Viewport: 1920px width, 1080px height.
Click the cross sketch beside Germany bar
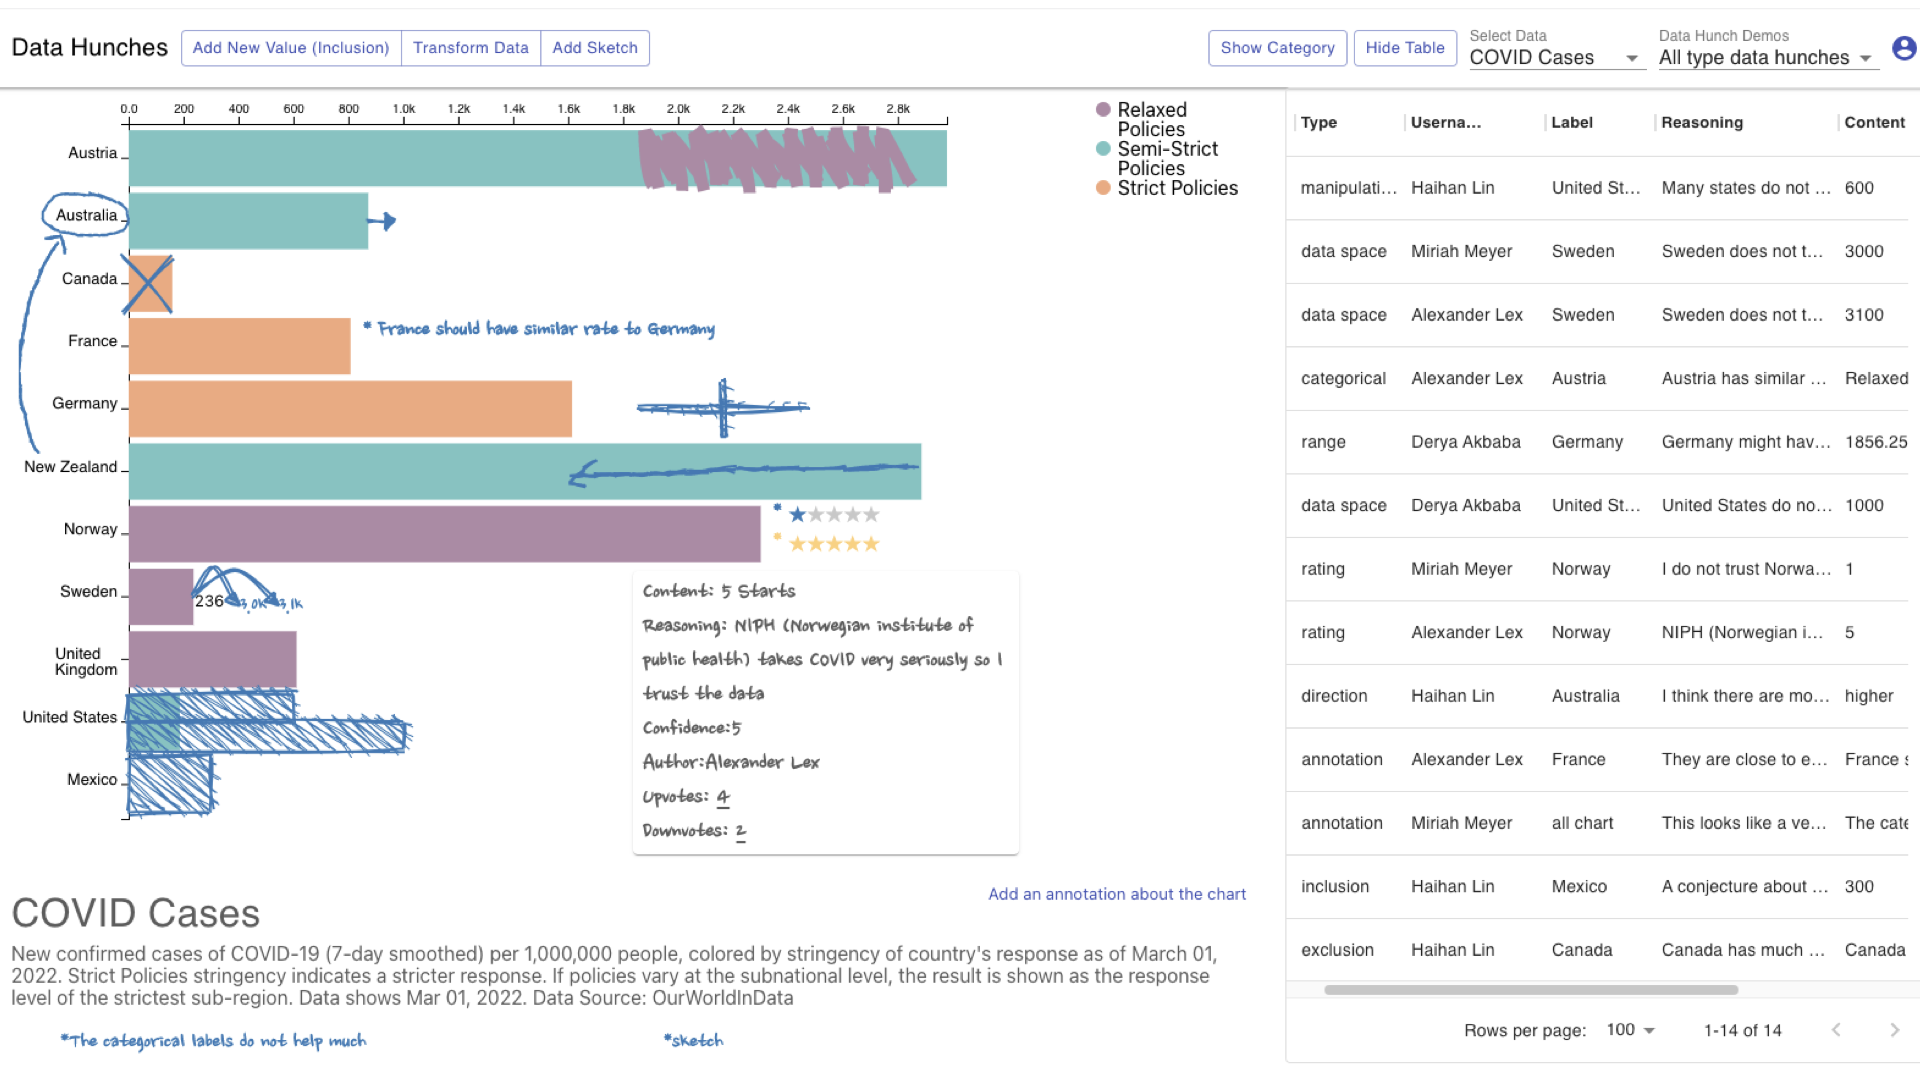click(723, 407)
